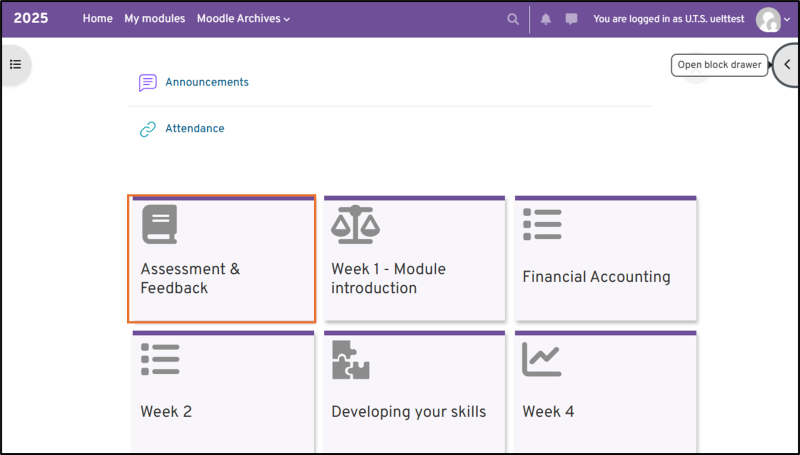Click the 2025 site brand link
The image size is (800, 455).
30,19
